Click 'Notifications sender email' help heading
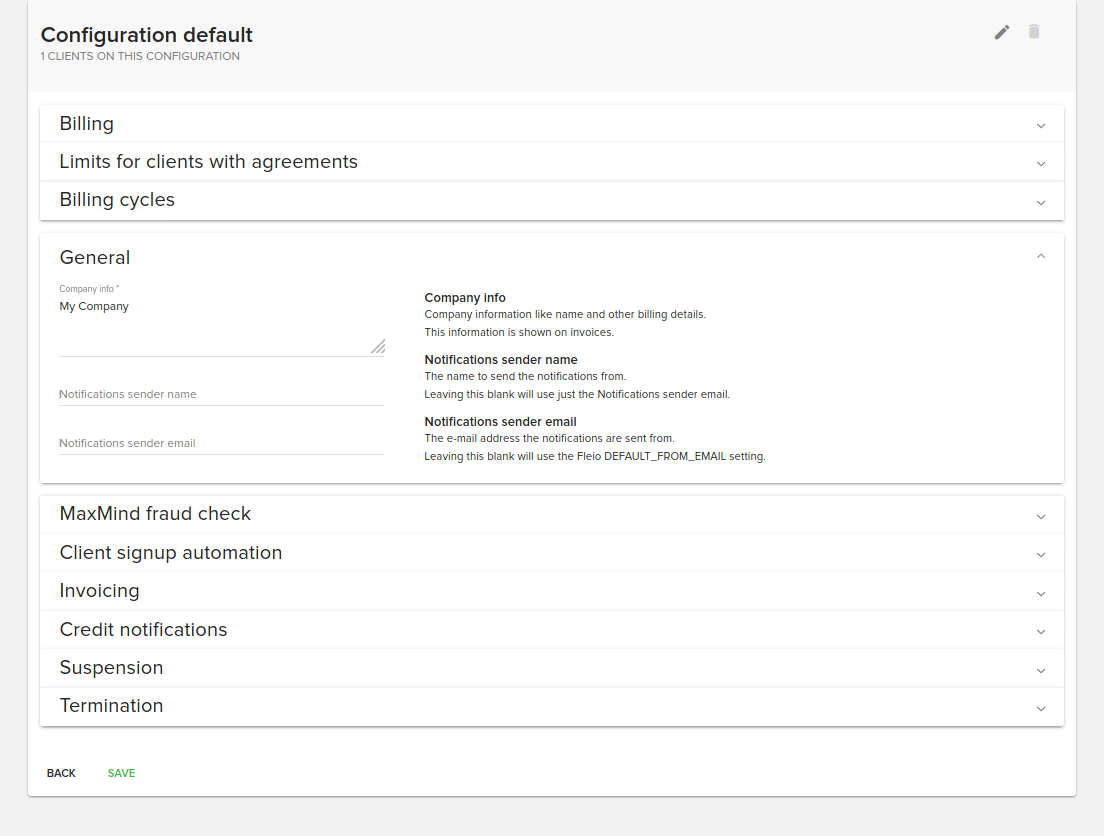Screen dimensions: 1104x836 500,422
